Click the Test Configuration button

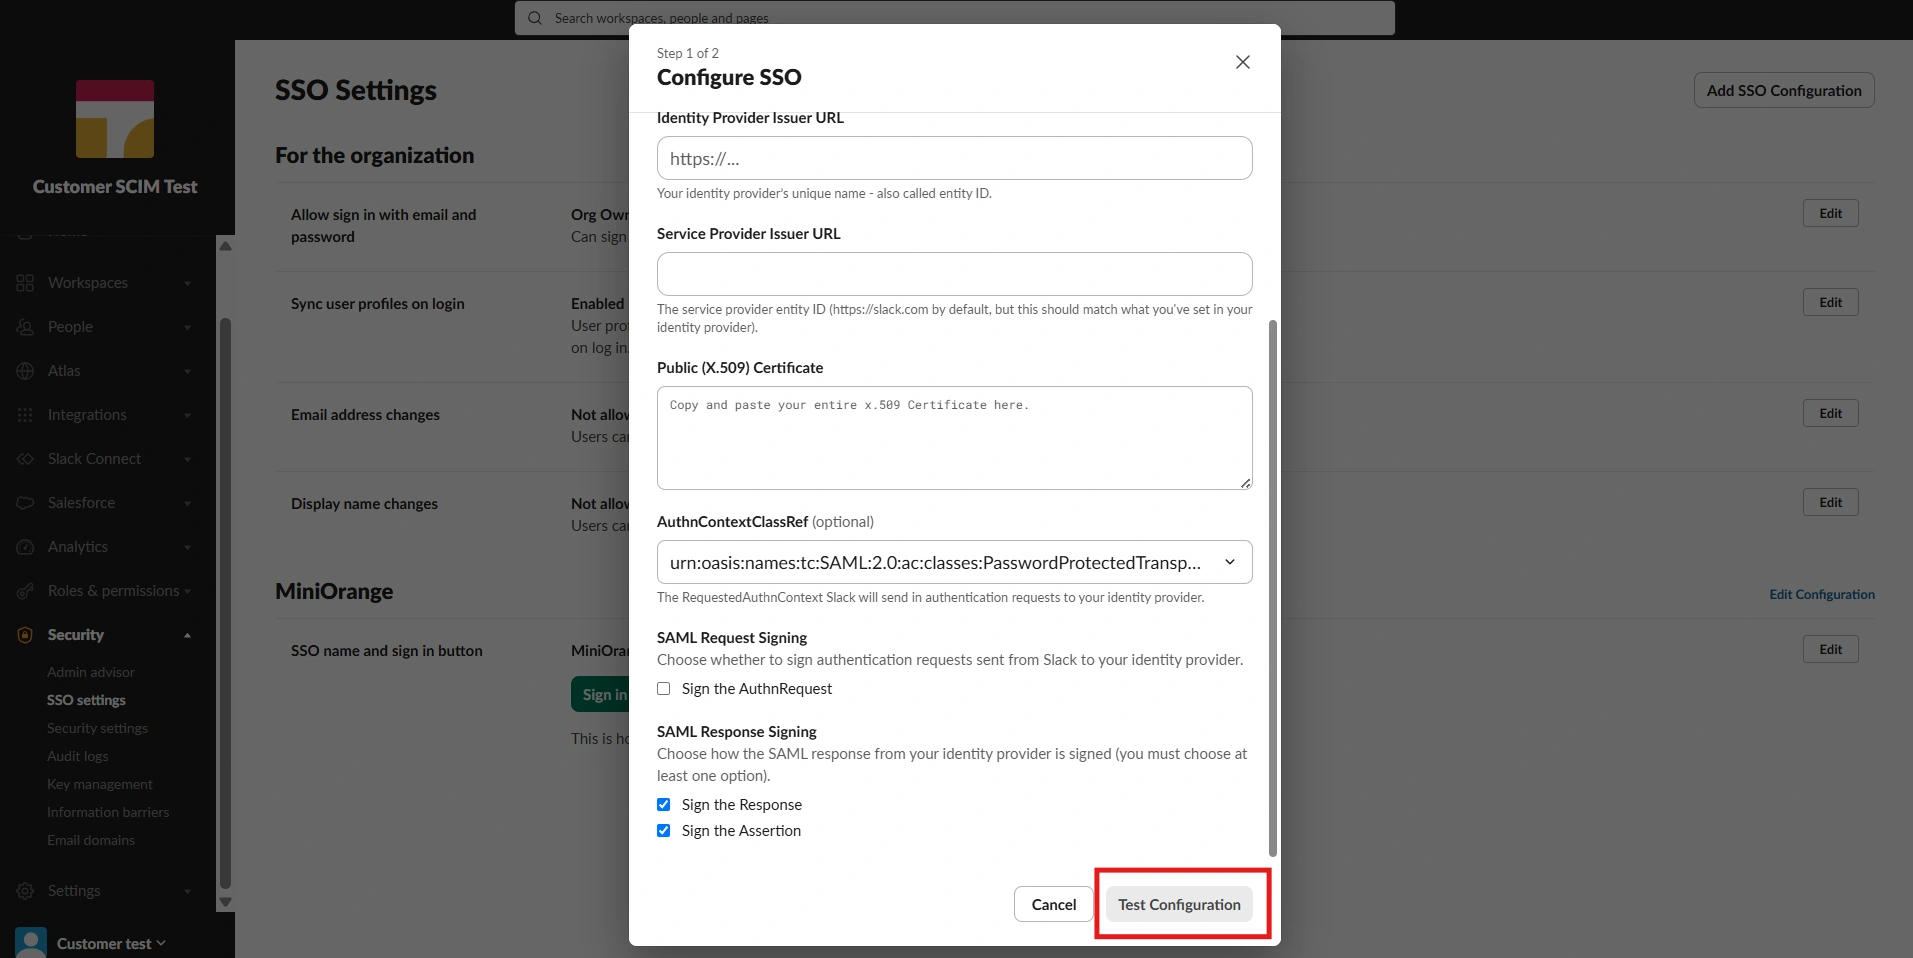pyautogui.click(x=1179, y=904)
